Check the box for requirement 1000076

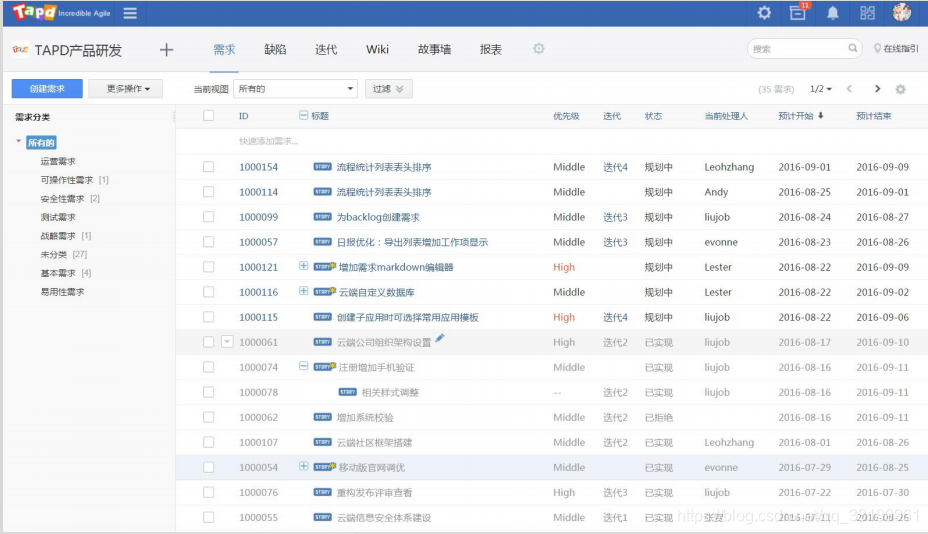point(208,492)
